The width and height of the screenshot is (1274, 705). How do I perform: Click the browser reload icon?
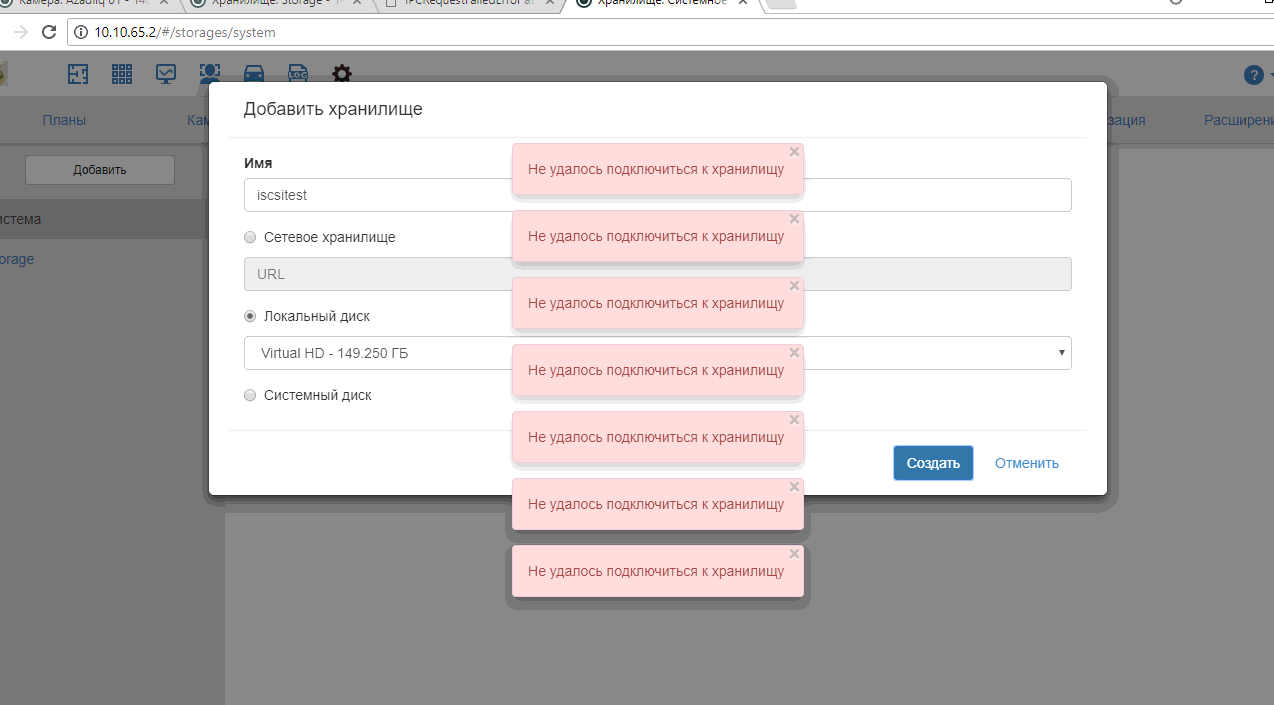(x=49, y=32)
